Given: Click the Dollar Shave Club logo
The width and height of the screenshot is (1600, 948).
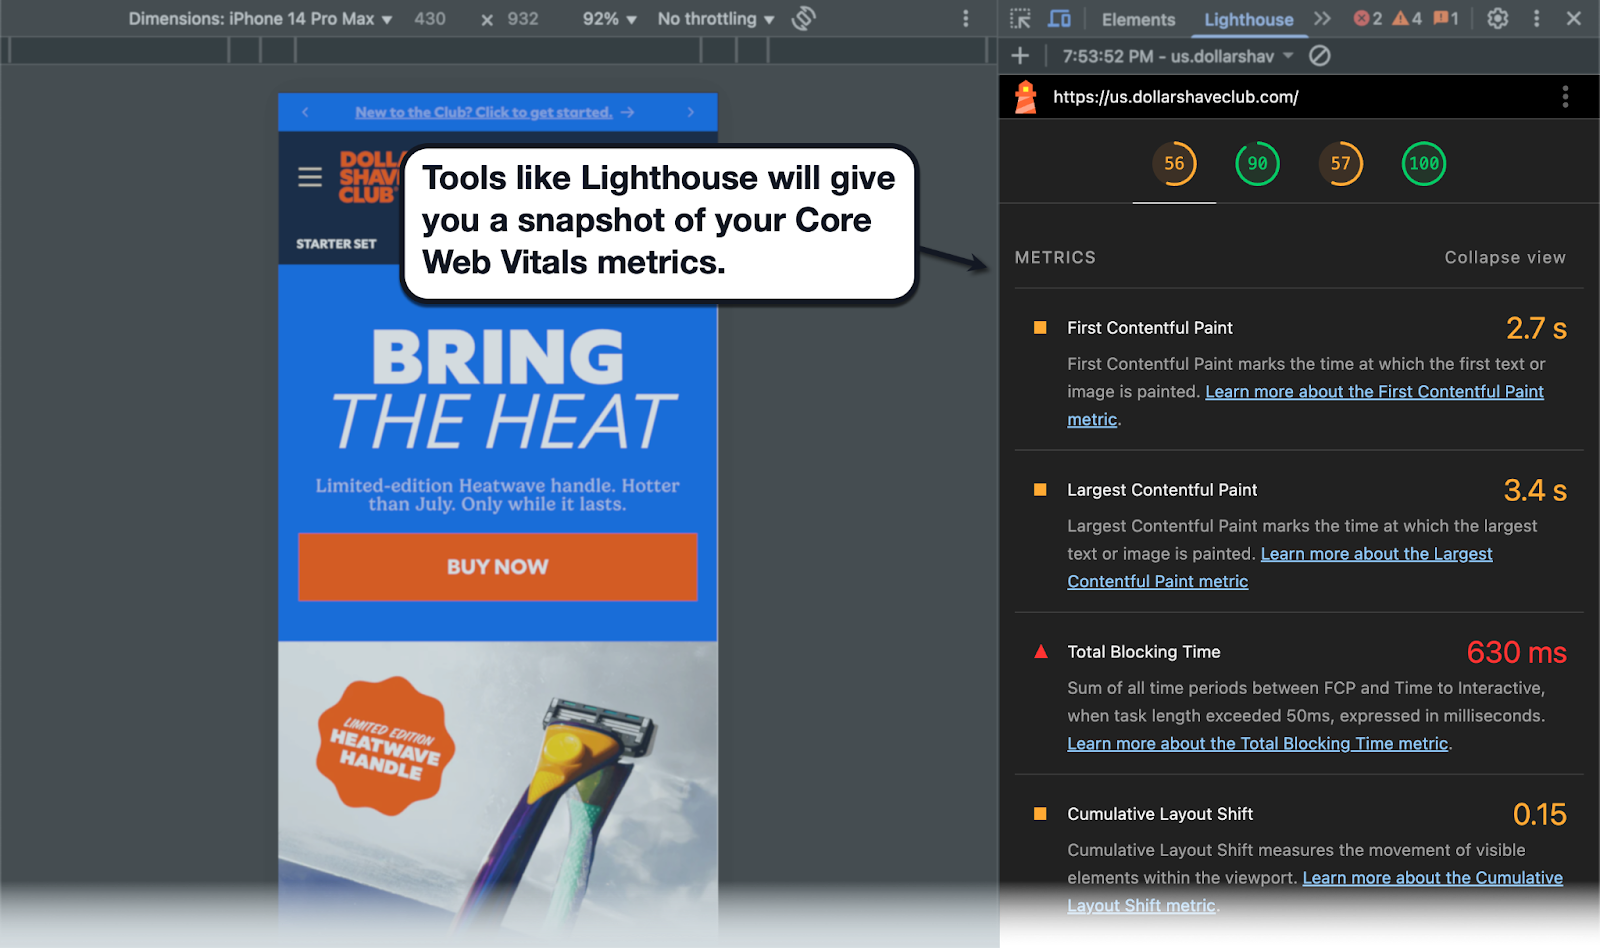Looking at the screenshot, I should [x=370, y=177].
